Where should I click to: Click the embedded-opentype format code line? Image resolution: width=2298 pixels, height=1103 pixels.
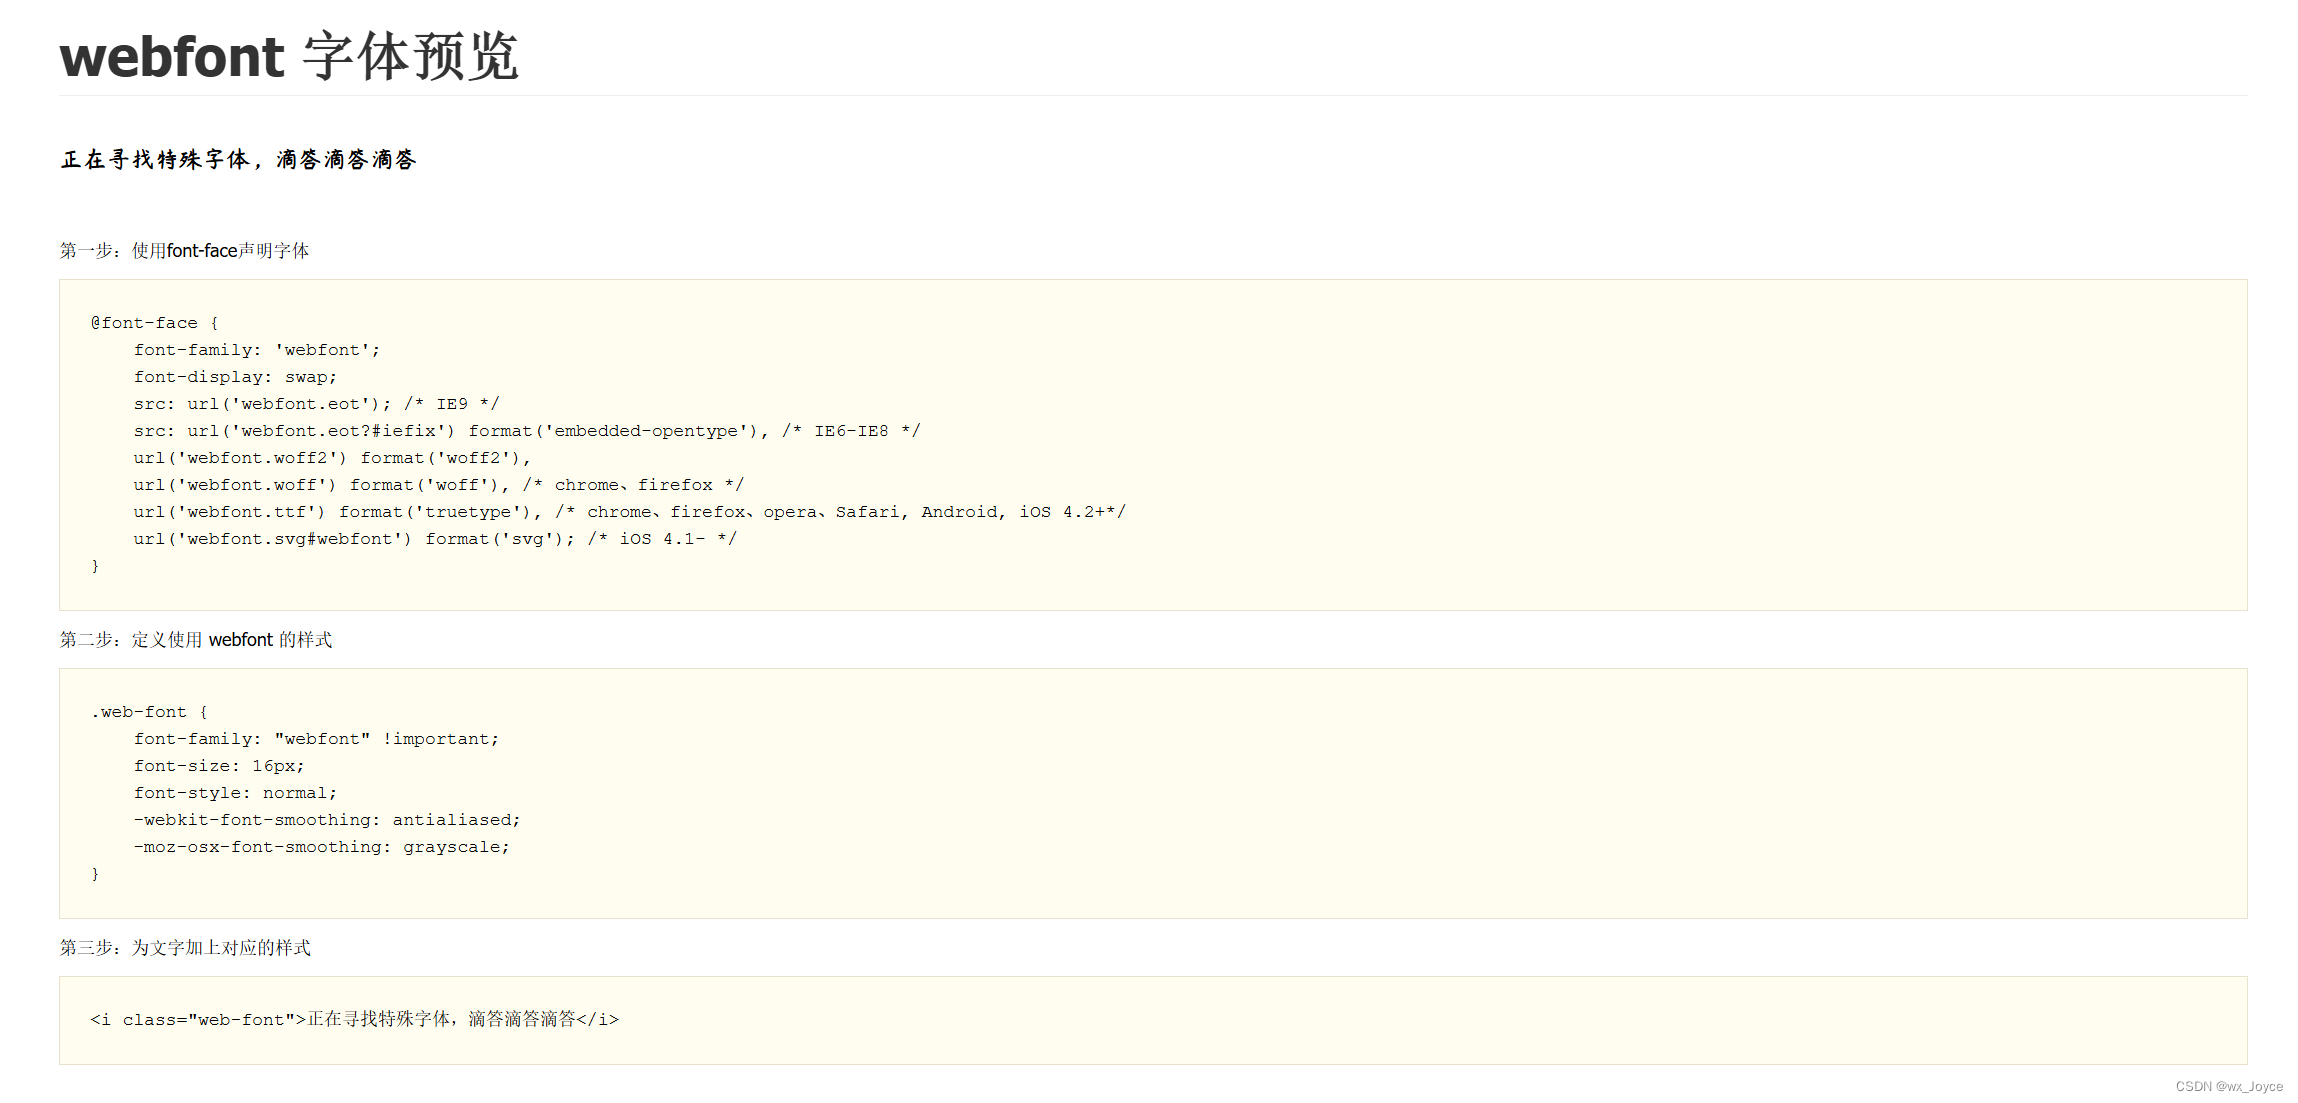tap(526, 431)
